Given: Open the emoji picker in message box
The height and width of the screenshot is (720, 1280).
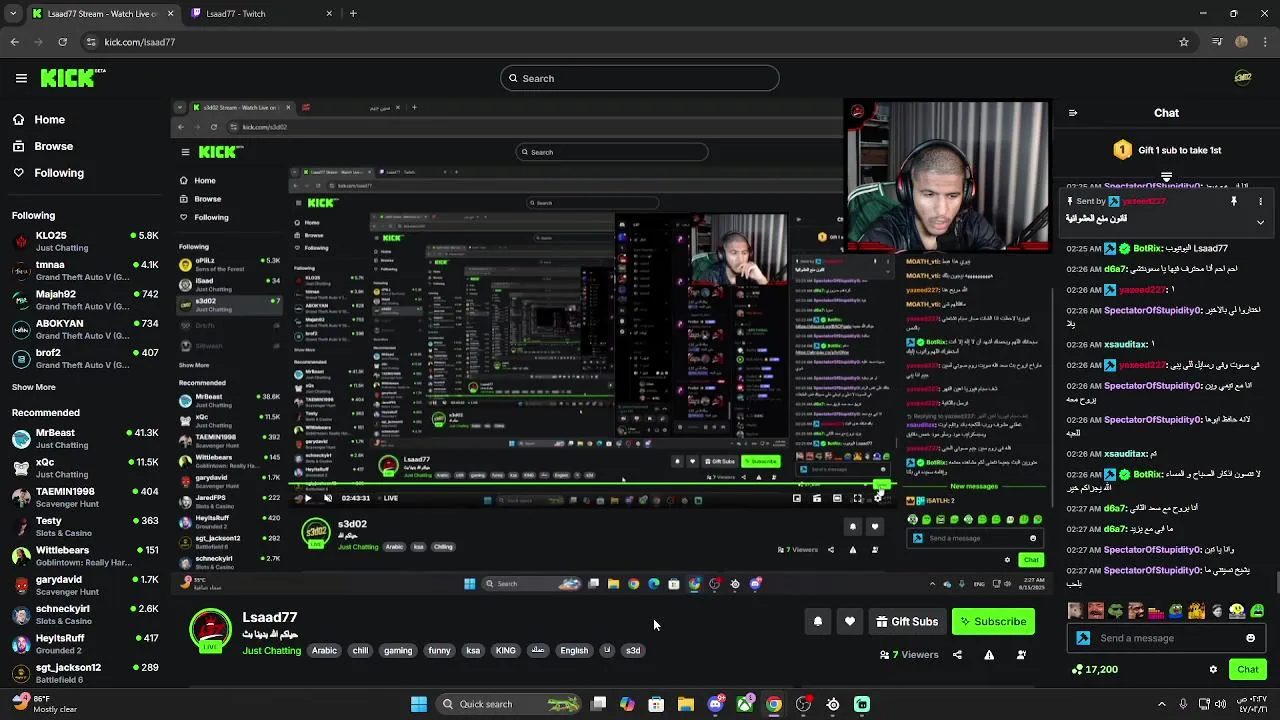Looking at the screenshot, I should [x=1250, y=638].
